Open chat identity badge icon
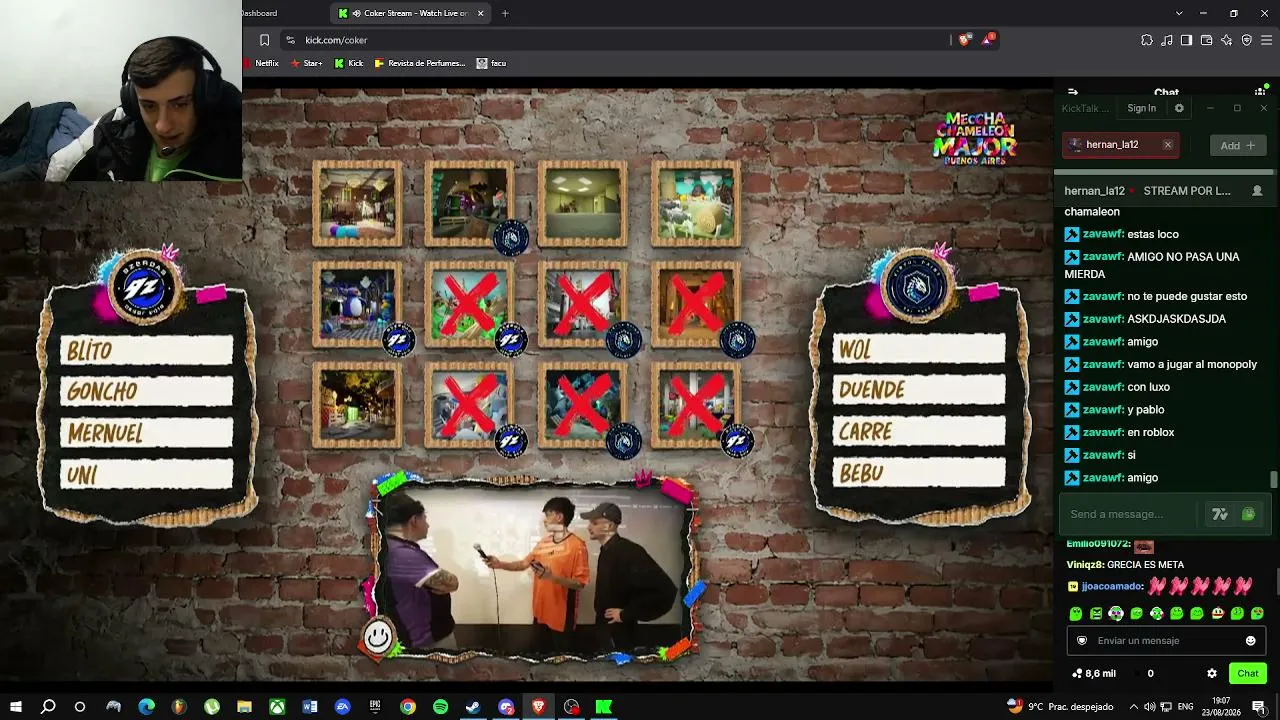The height and width of the screenshot is (720, 1280). click(x=1081, y=641)
